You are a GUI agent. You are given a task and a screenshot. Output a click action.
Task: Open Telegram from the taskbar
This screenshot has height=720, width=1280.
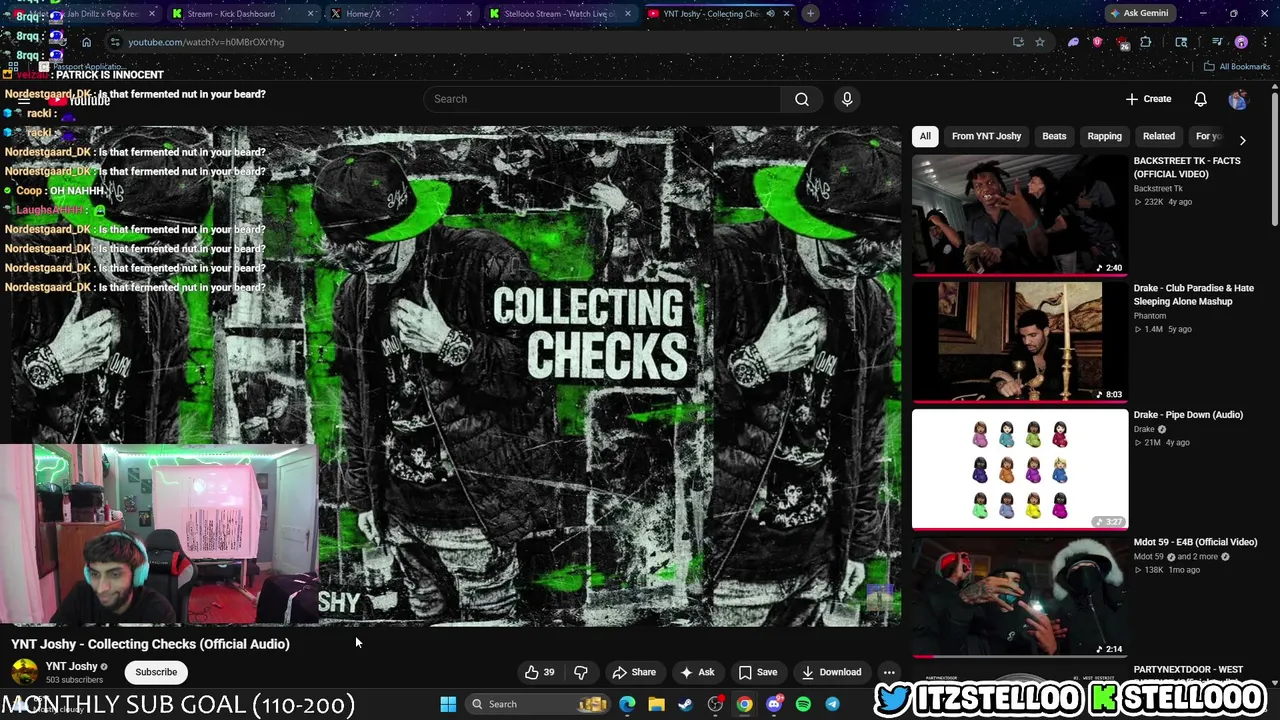coord(832,704)
